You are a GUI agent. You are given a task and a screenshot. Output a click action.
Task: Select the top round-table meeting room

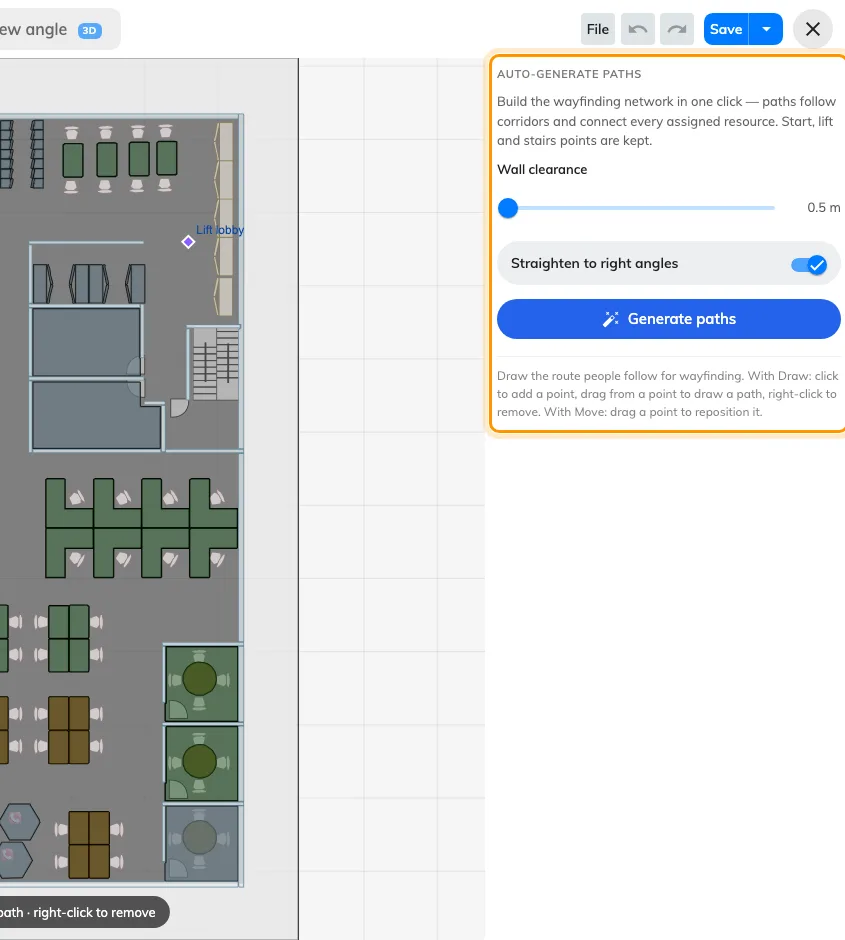pos(201,683)
